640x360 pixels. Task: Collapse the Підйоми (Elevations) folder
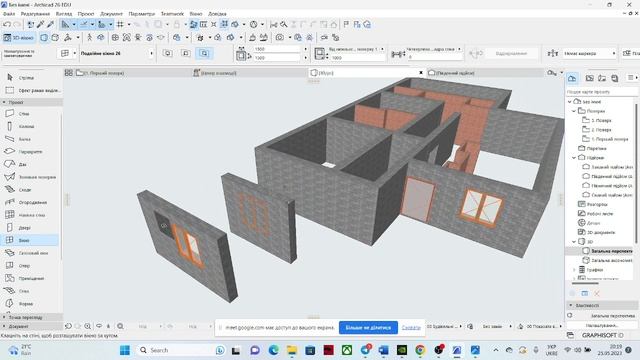[x=574, y=158]
